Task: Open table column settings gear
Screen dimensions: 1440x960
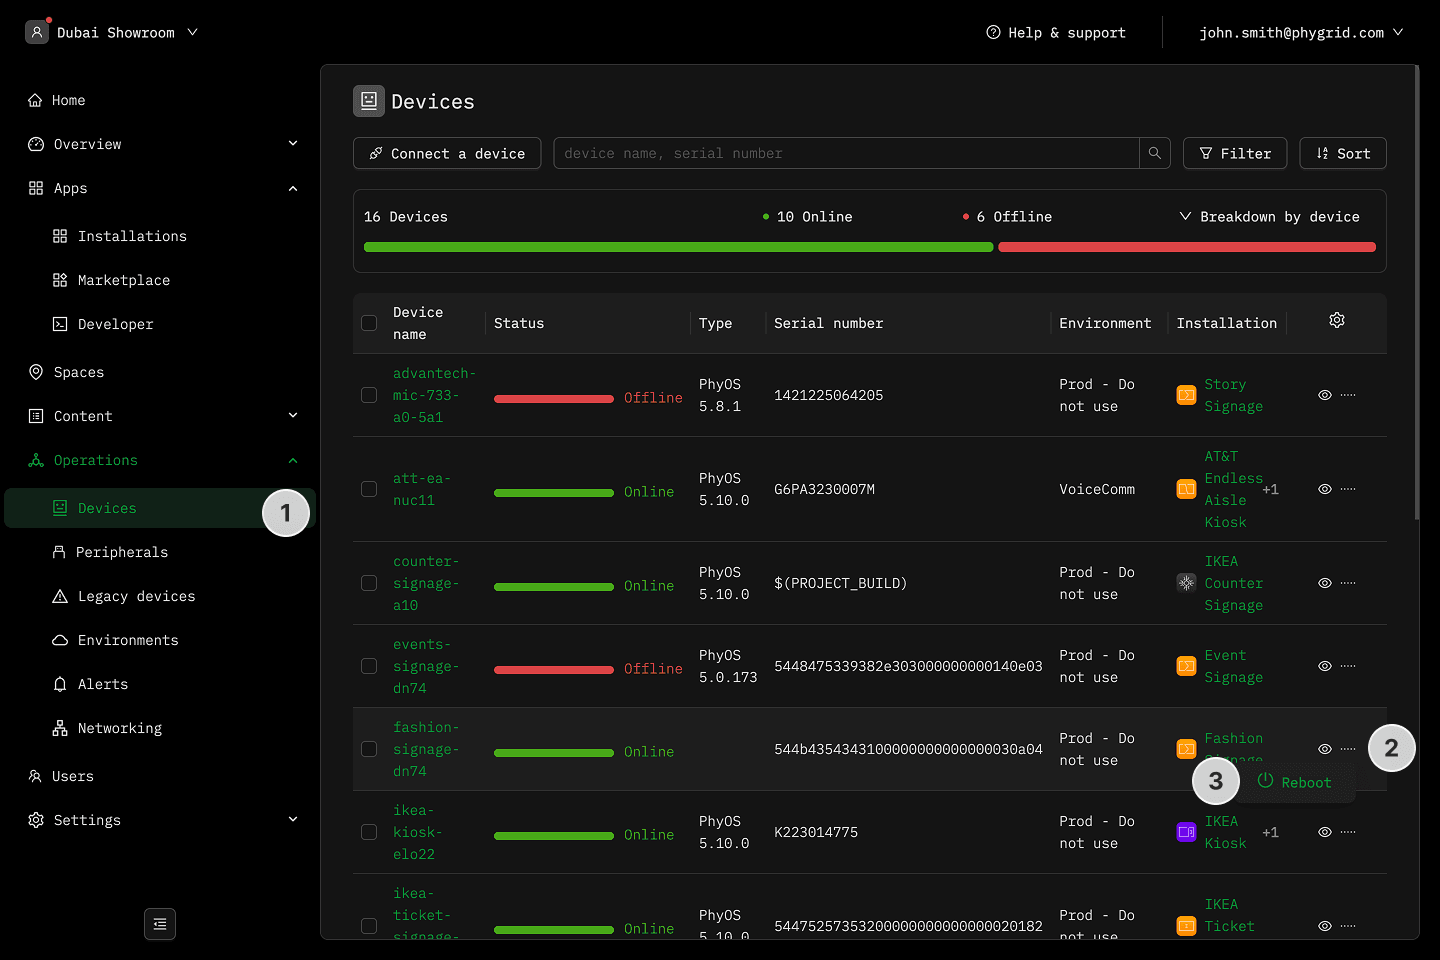Action: tap(1336, 320)
